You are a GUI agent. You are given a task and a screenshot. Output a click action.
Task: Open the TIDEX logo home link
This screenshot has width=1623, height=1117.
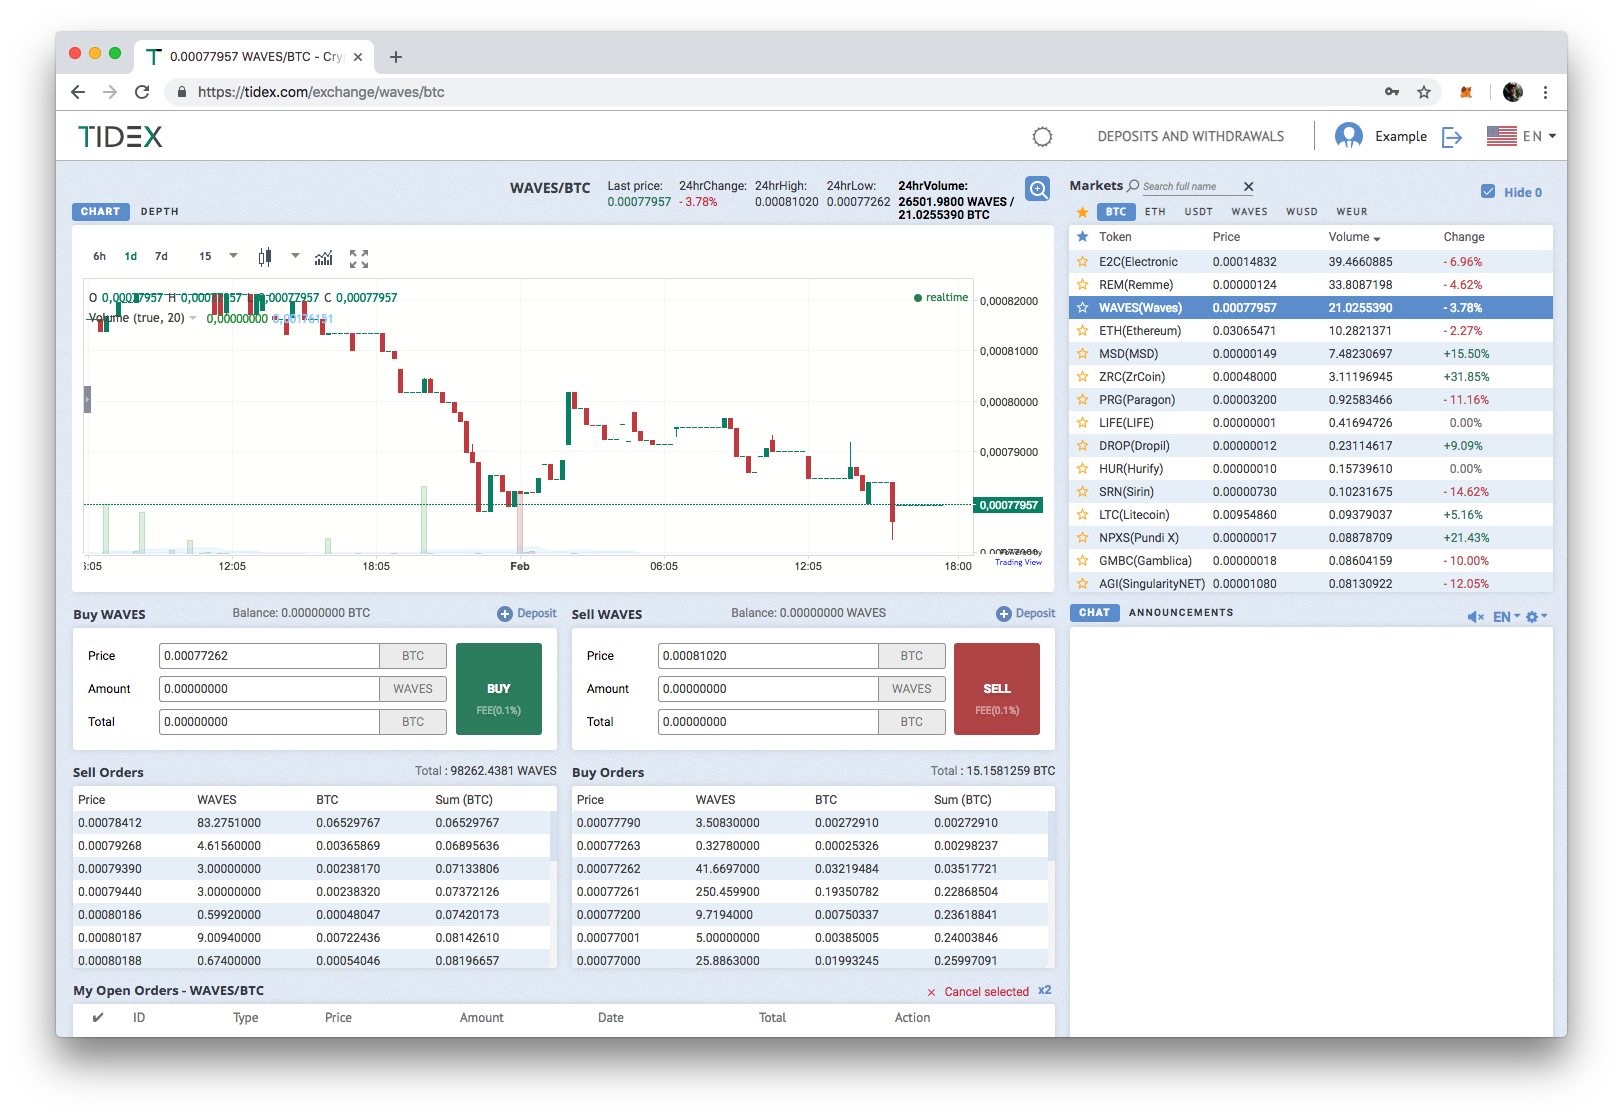(x=120, y=137)
